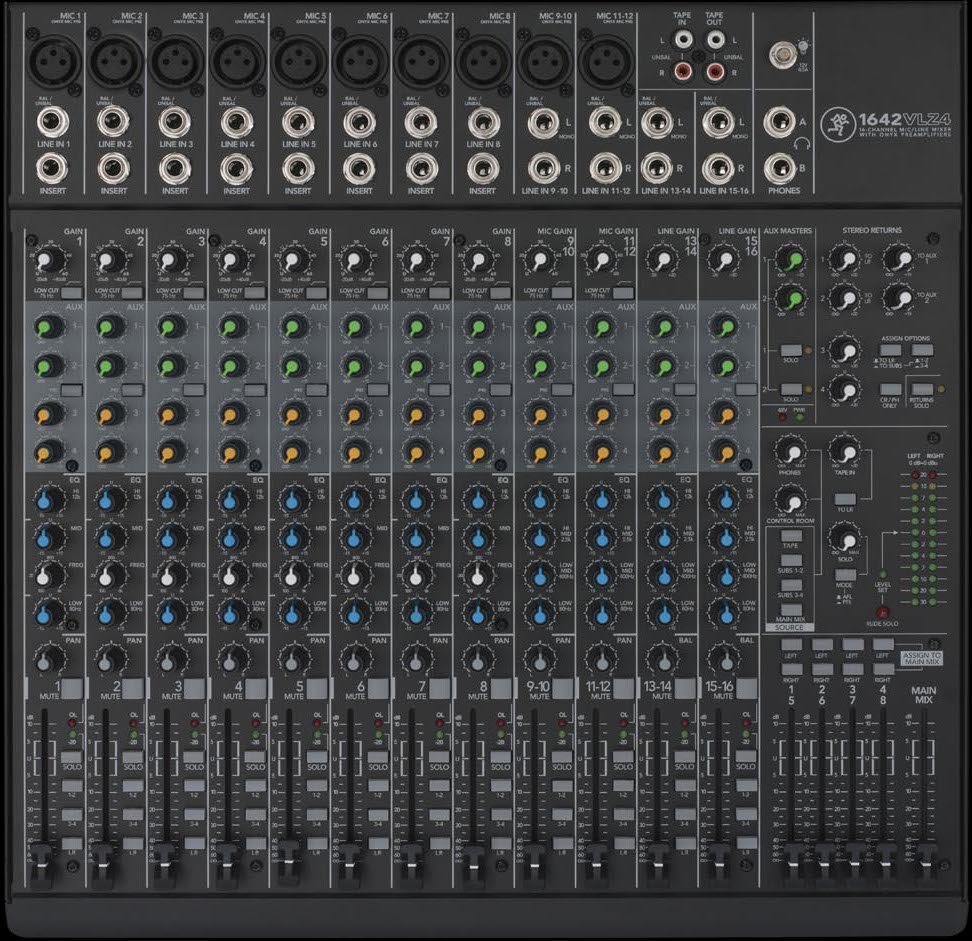Mute channel 15-16

pyautogui.click(x=746, y=688)
